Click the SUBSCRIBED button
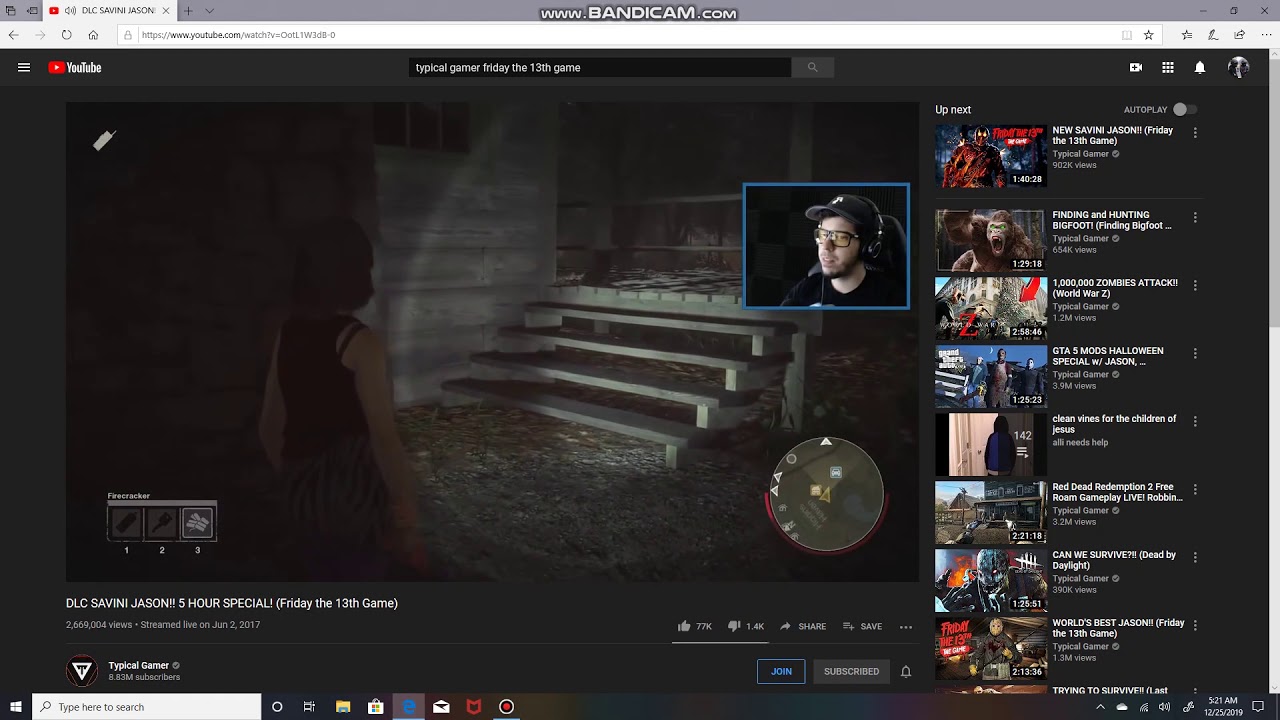 [851, 671]
